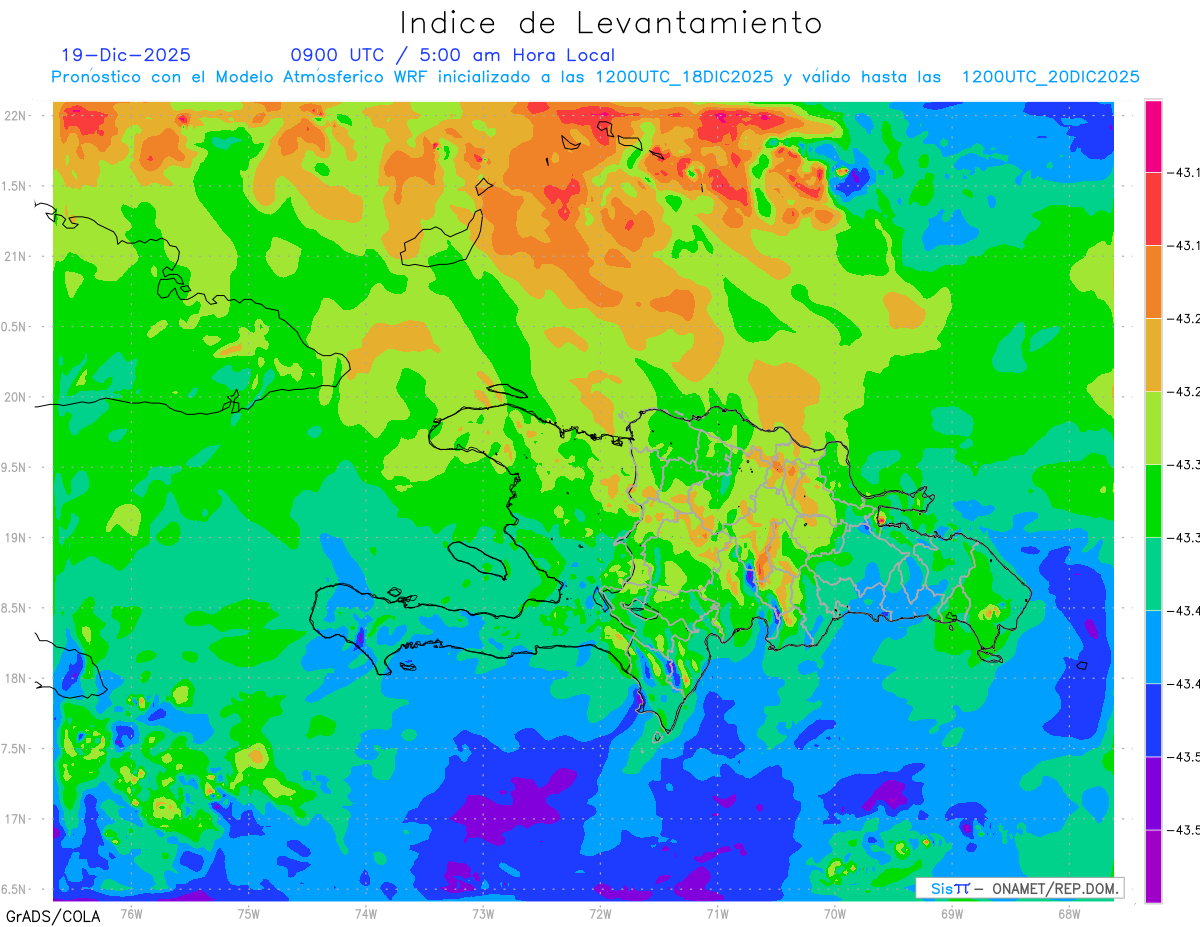Click the '70W' longitude label

tap(834, 913)
